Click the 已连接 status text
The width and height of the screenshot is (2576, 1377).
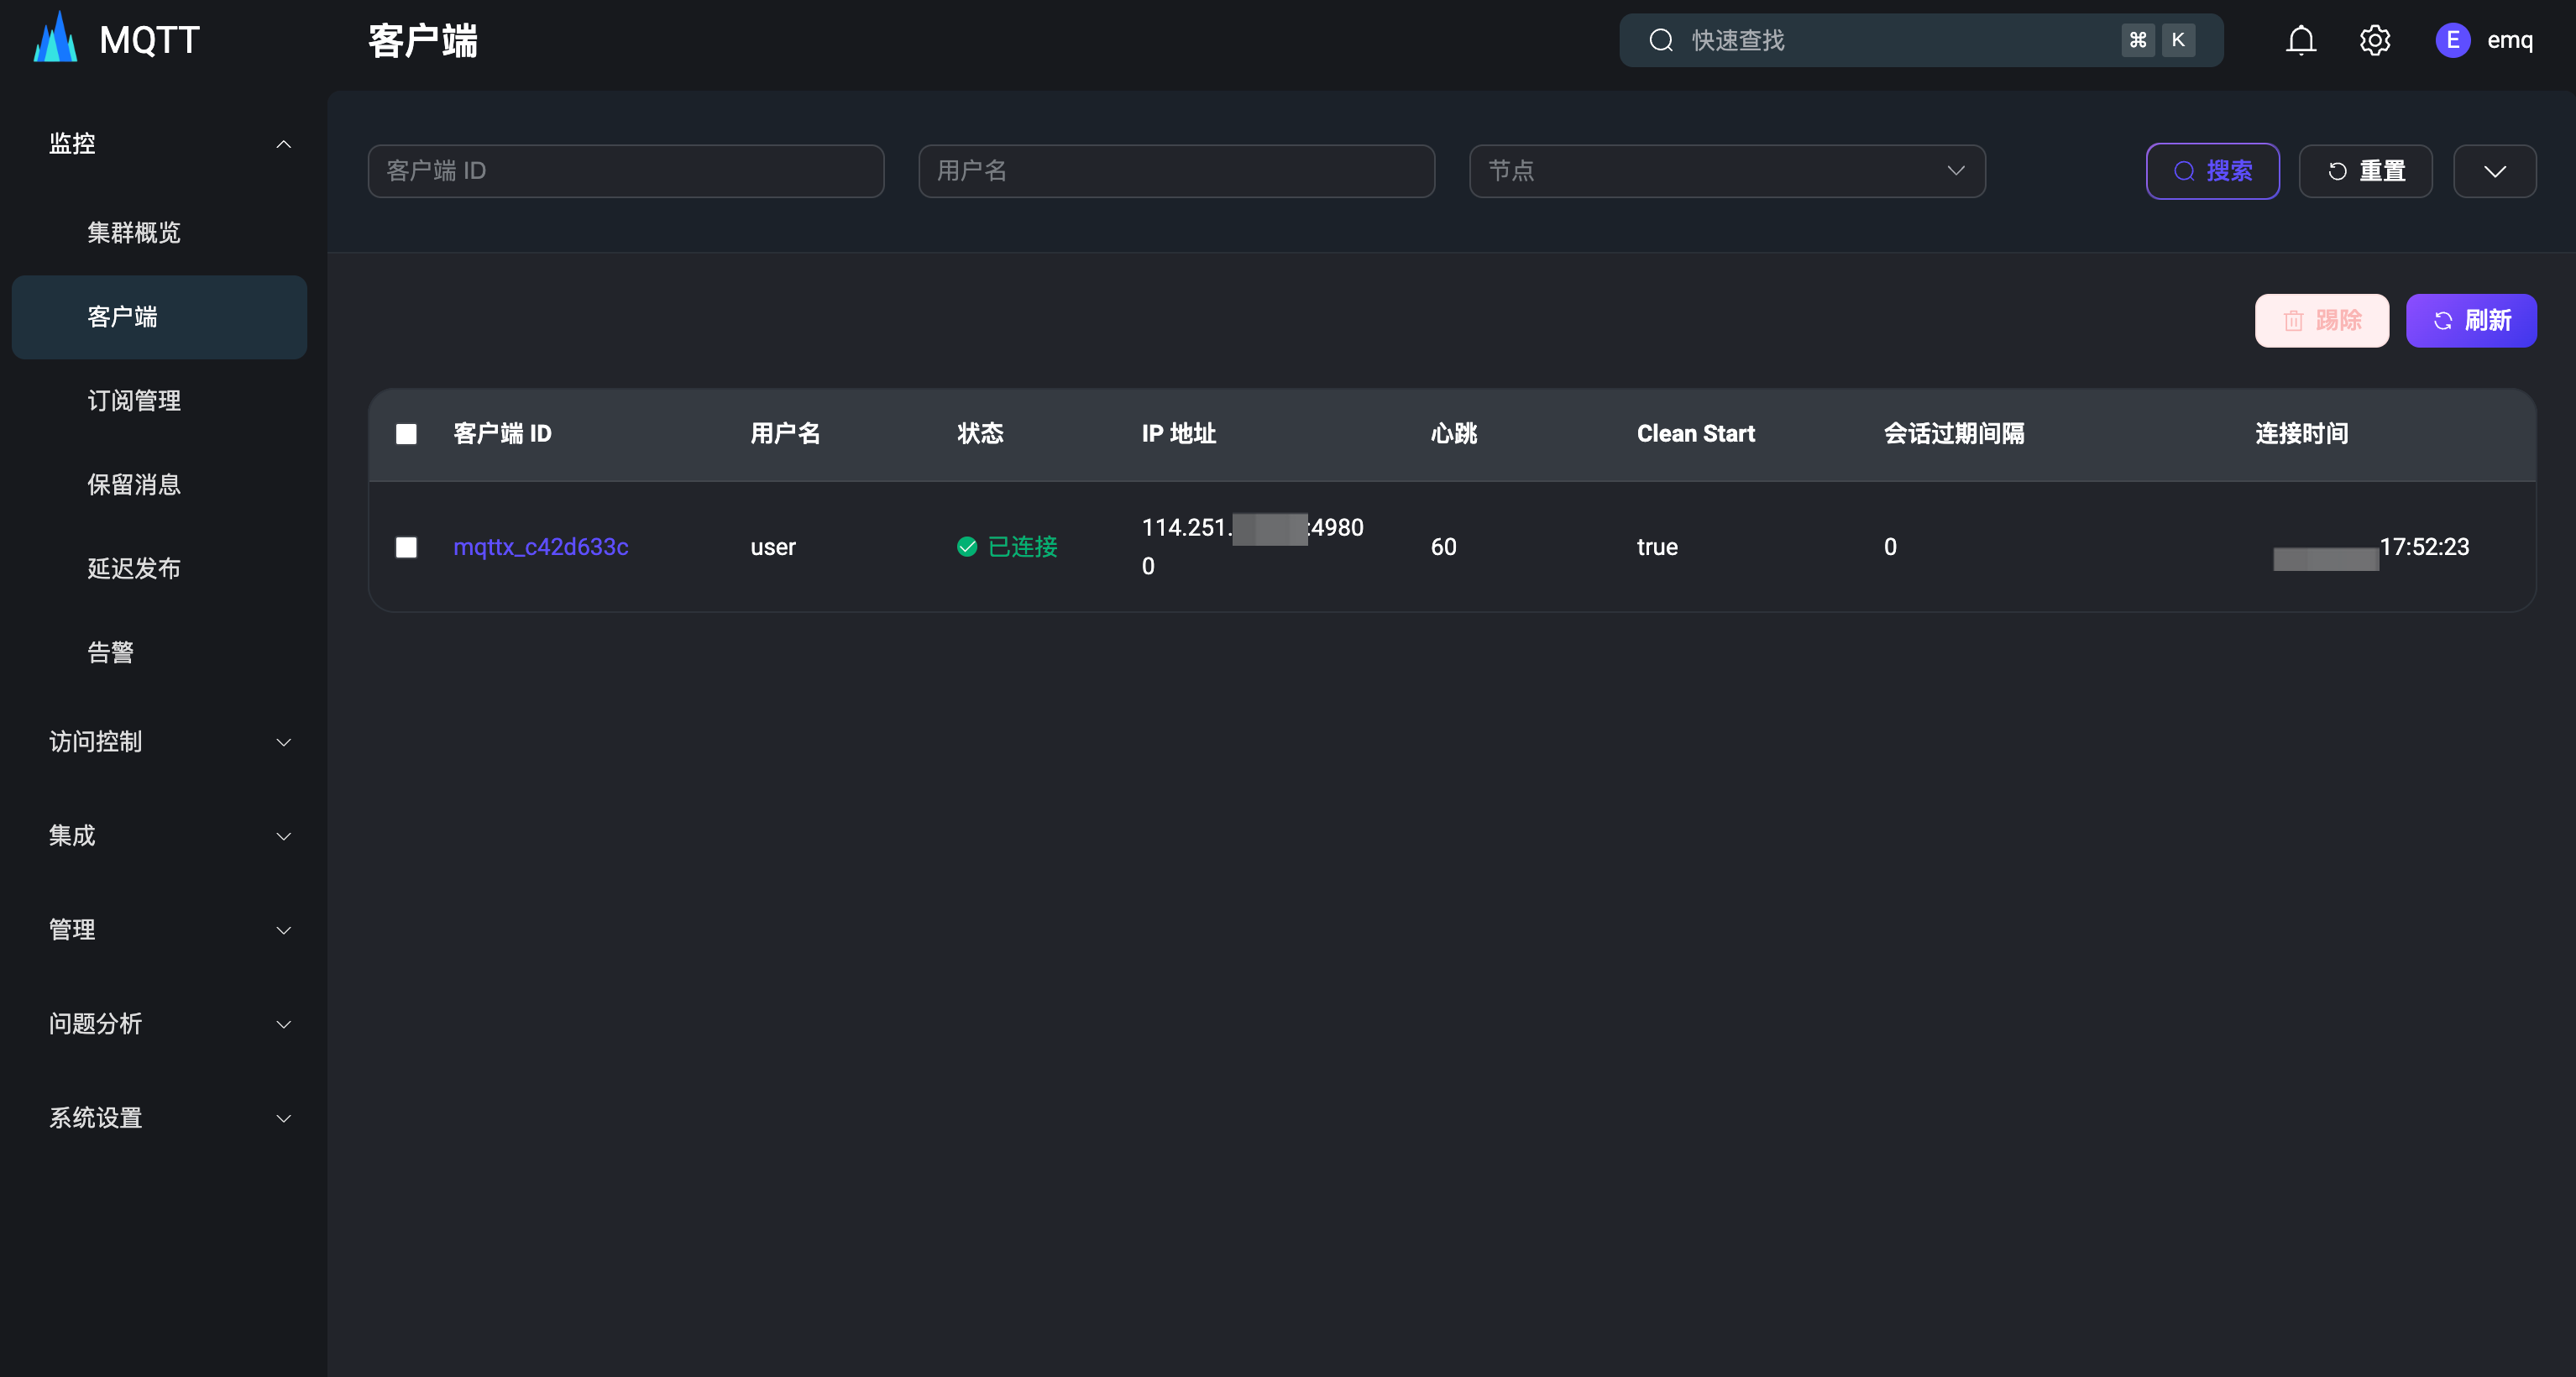(x=1022, y=546)
